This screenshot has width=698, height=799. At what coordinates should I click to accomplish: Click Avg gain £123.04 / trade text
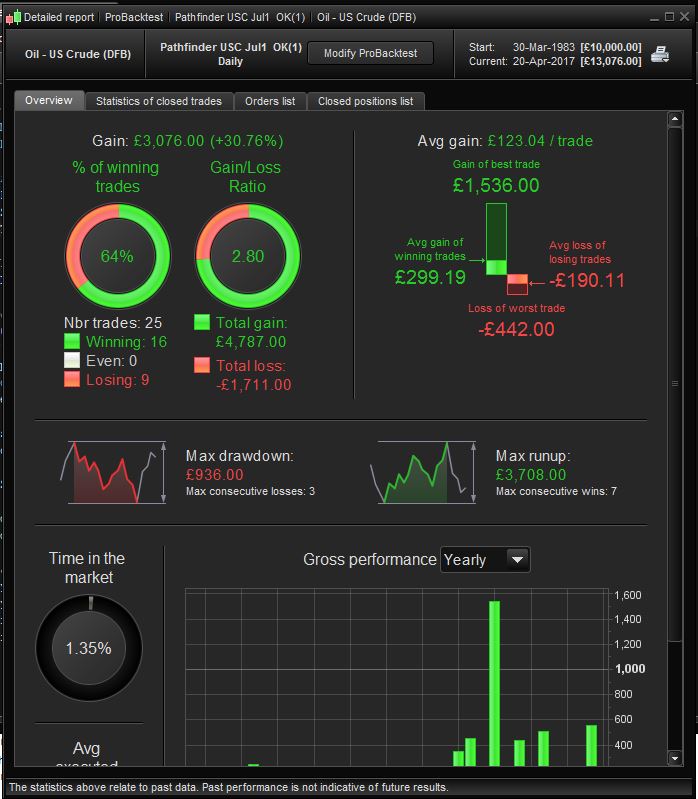pyautogui.click(x=505, y=141)
